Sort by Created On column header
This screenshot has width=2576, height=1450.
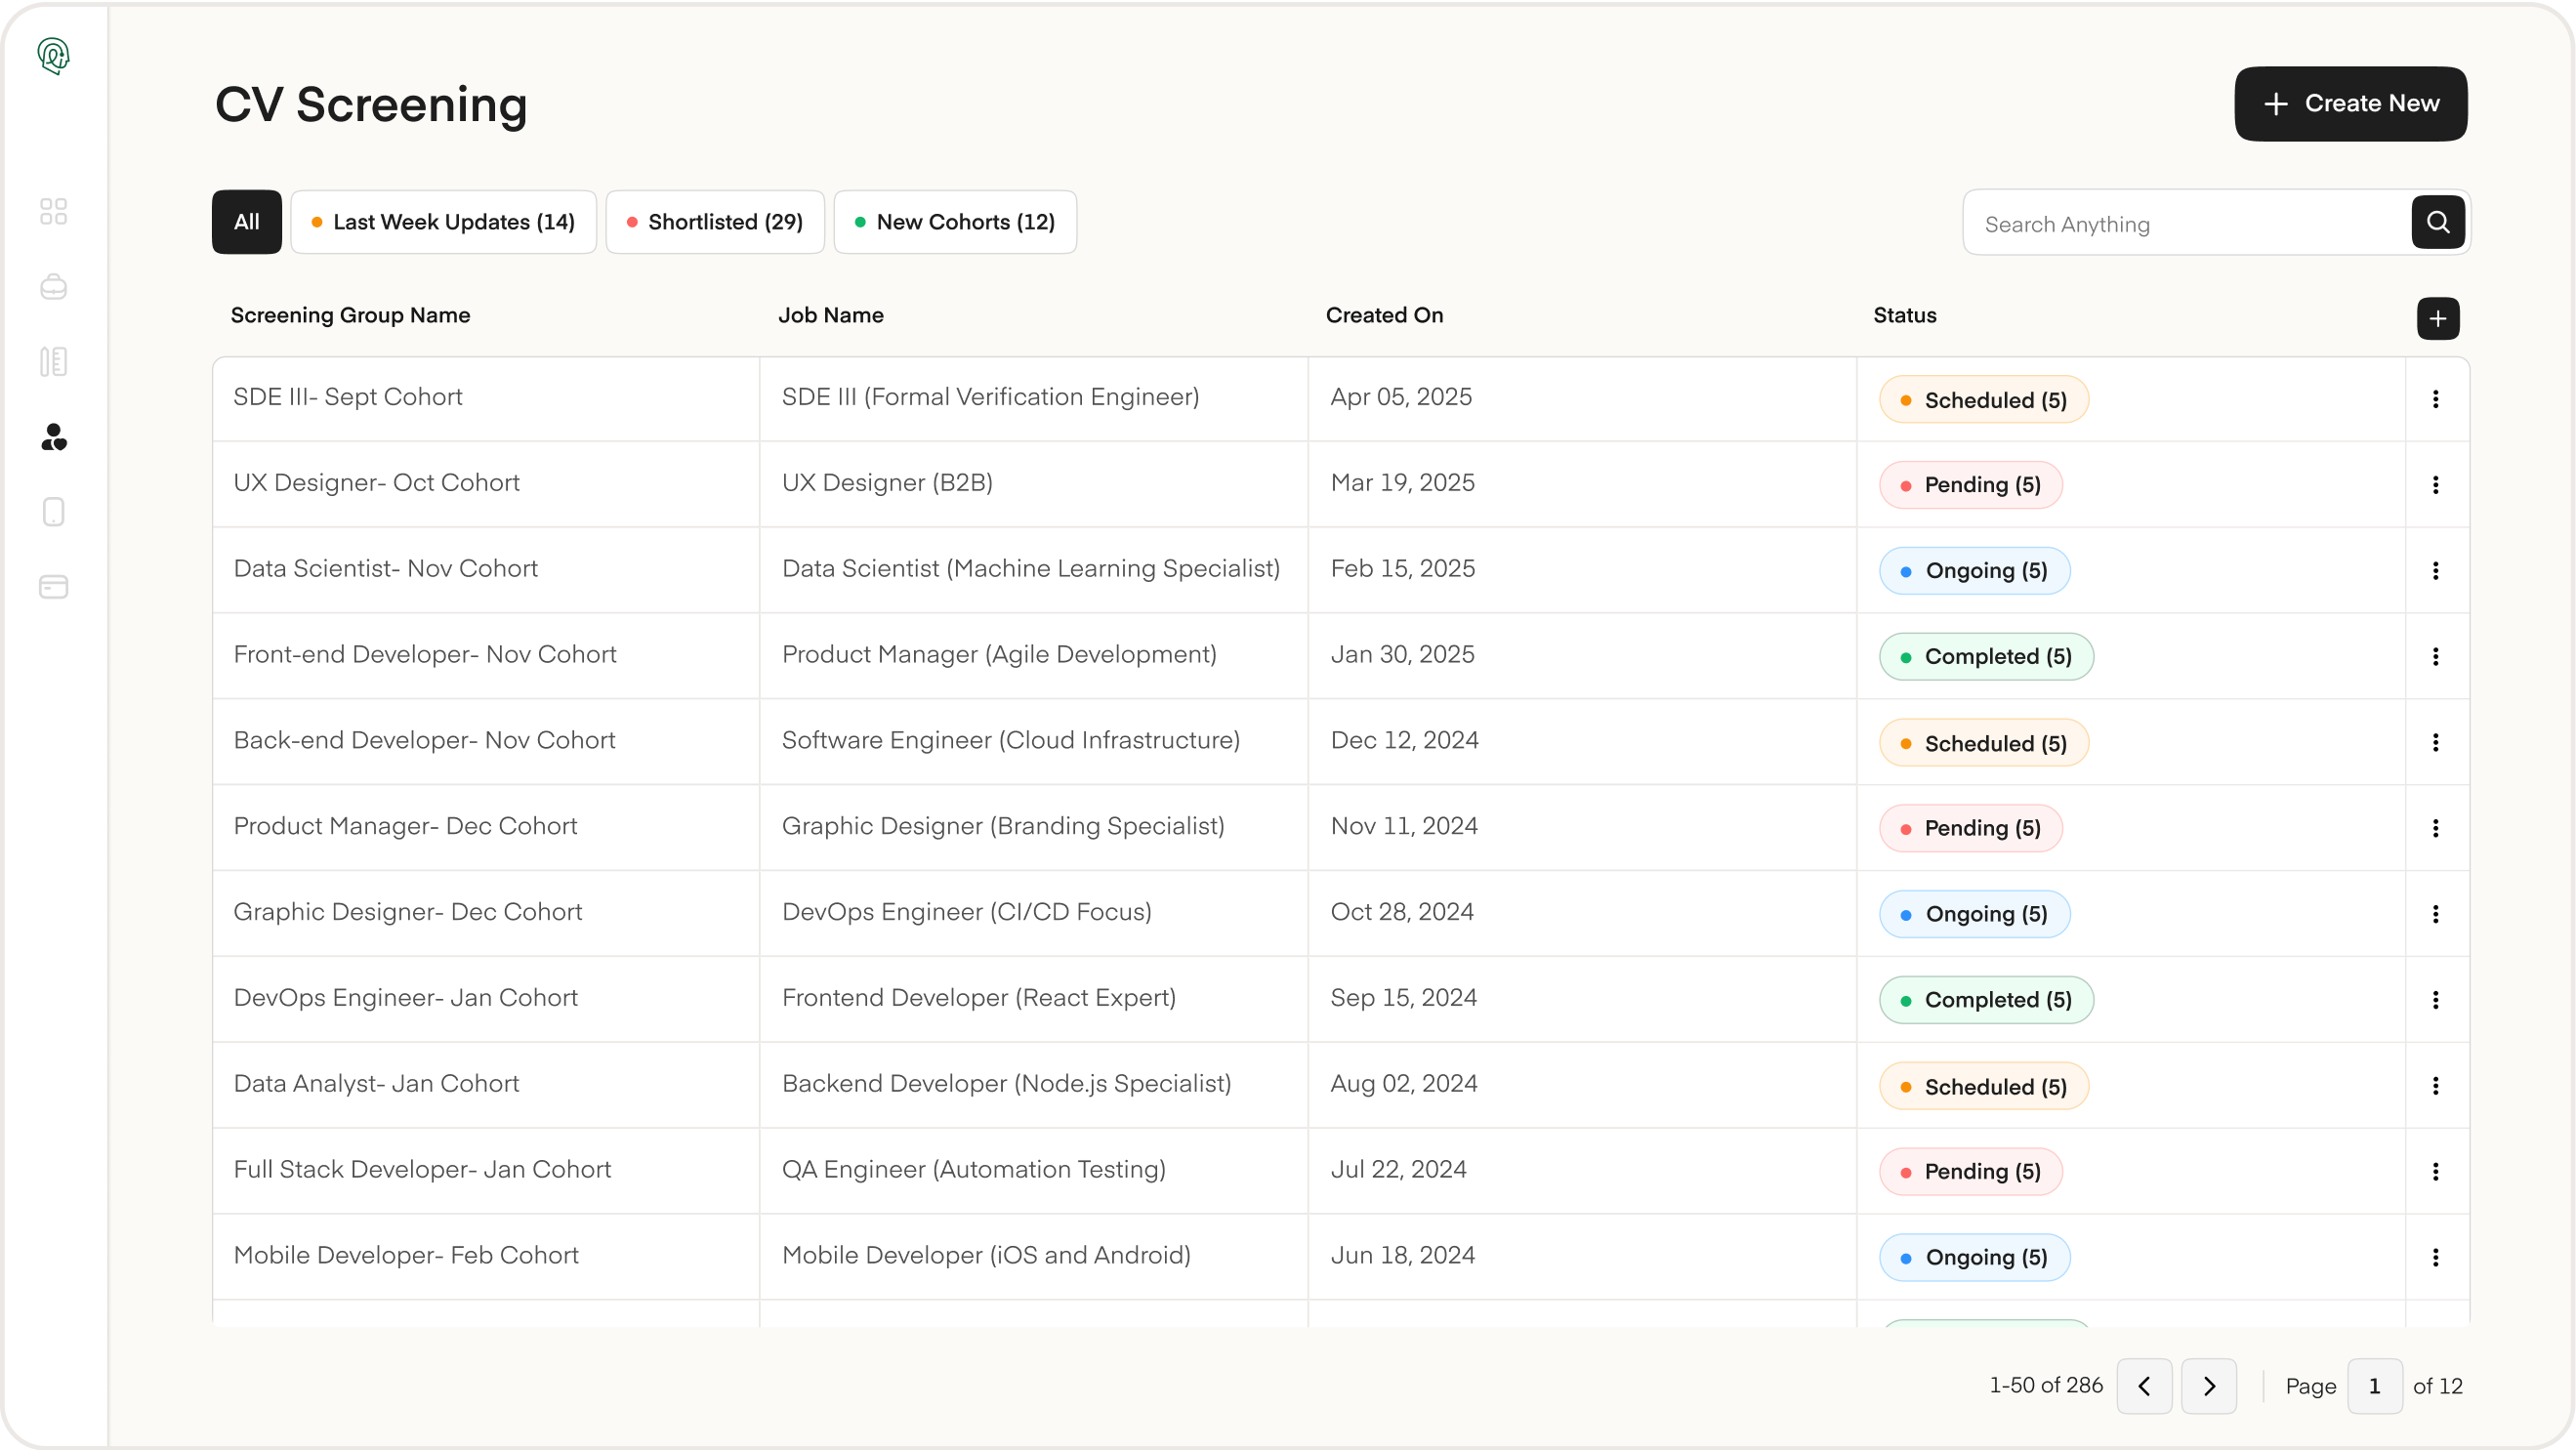1384,315
